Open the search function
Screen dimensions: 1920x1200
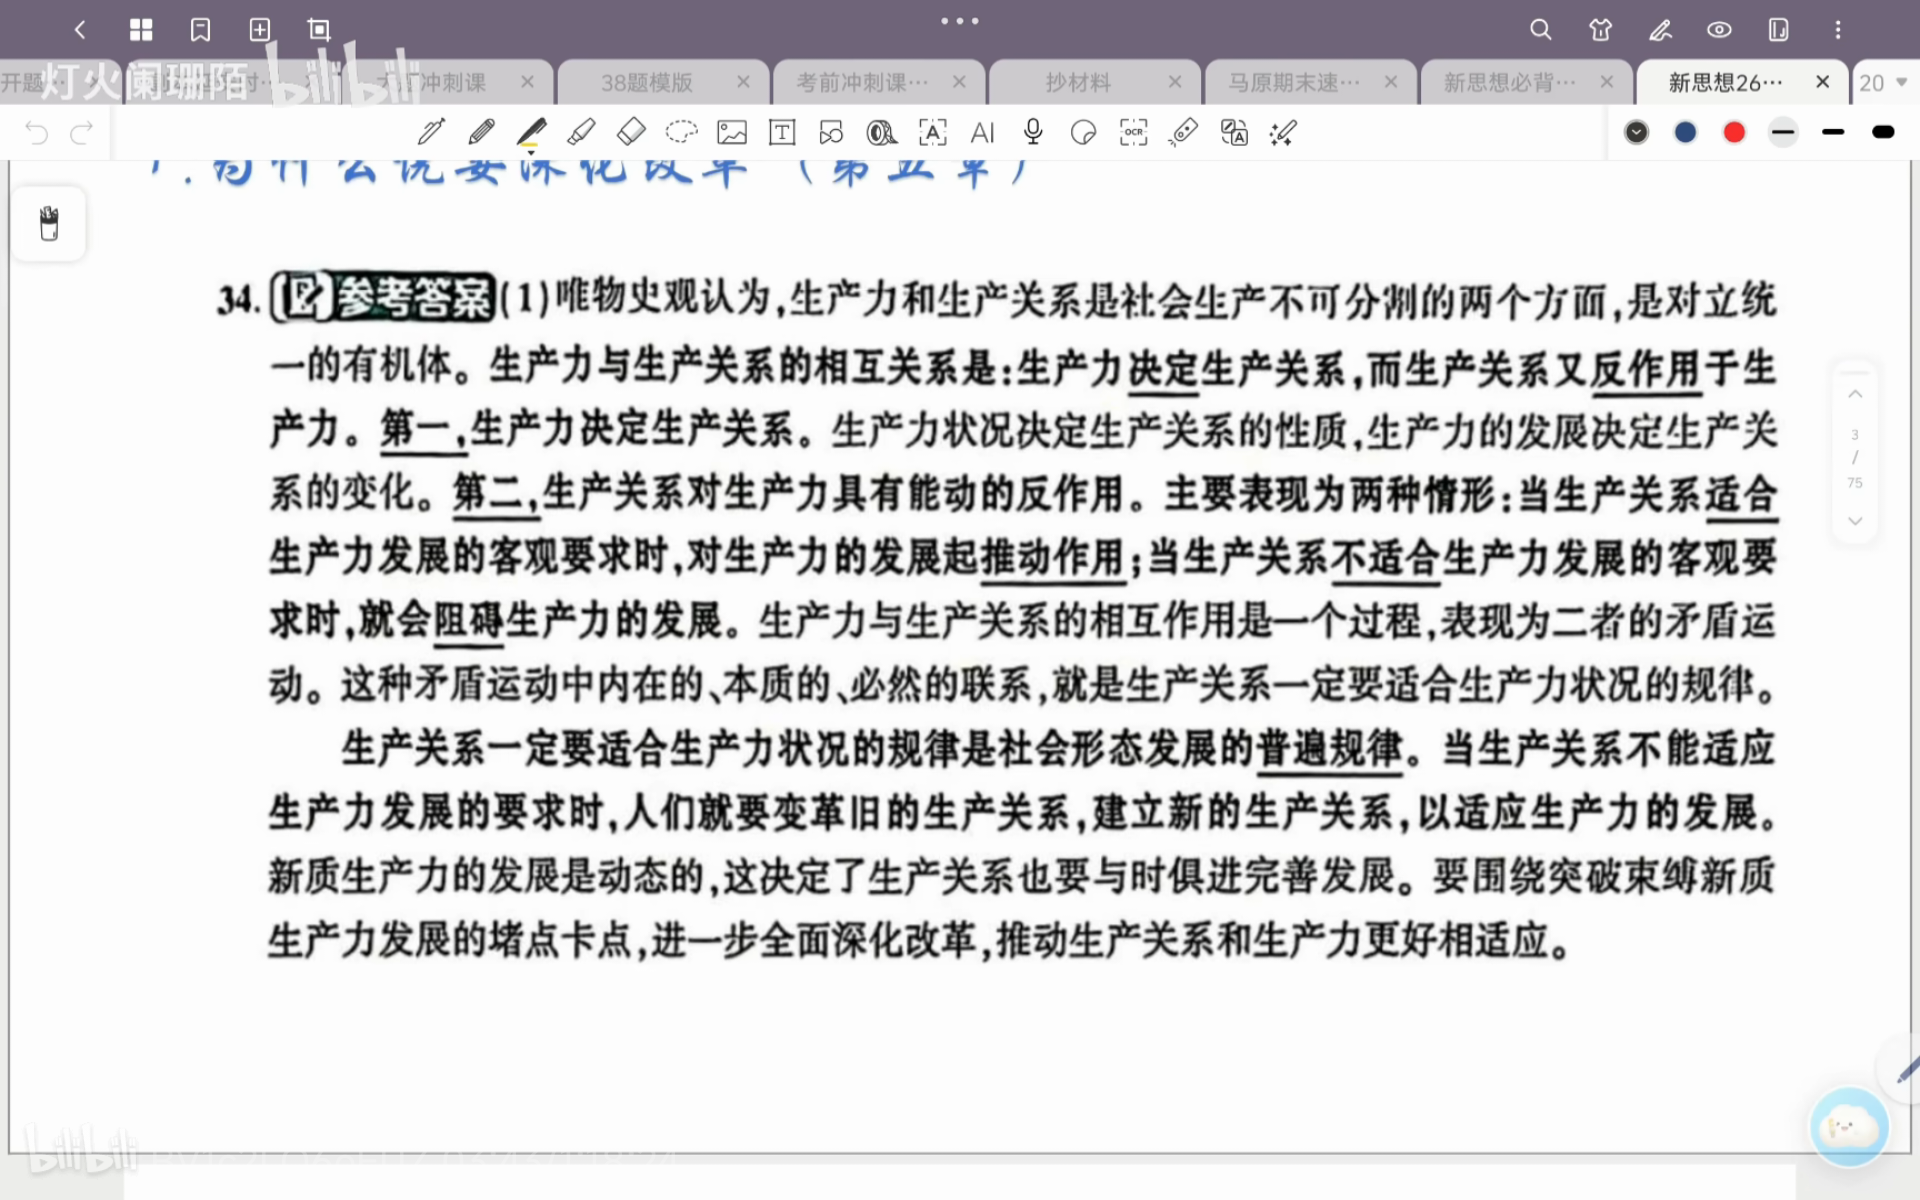coord(1541,30)
